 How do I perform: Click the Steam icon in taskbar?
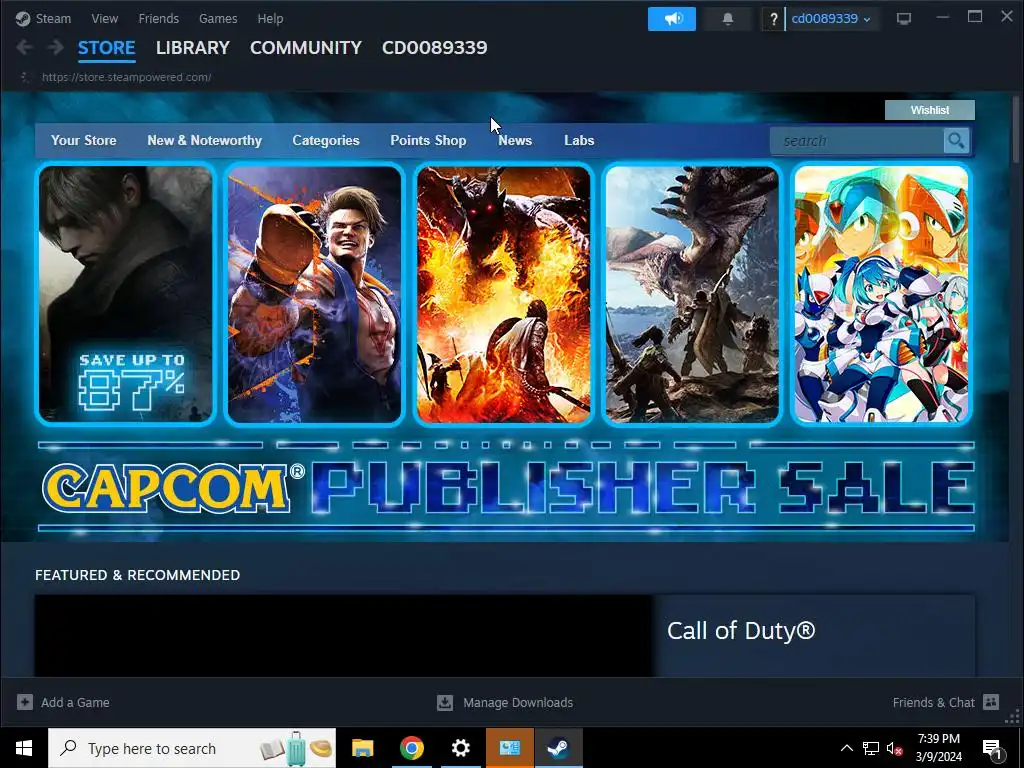coord(558,748)
